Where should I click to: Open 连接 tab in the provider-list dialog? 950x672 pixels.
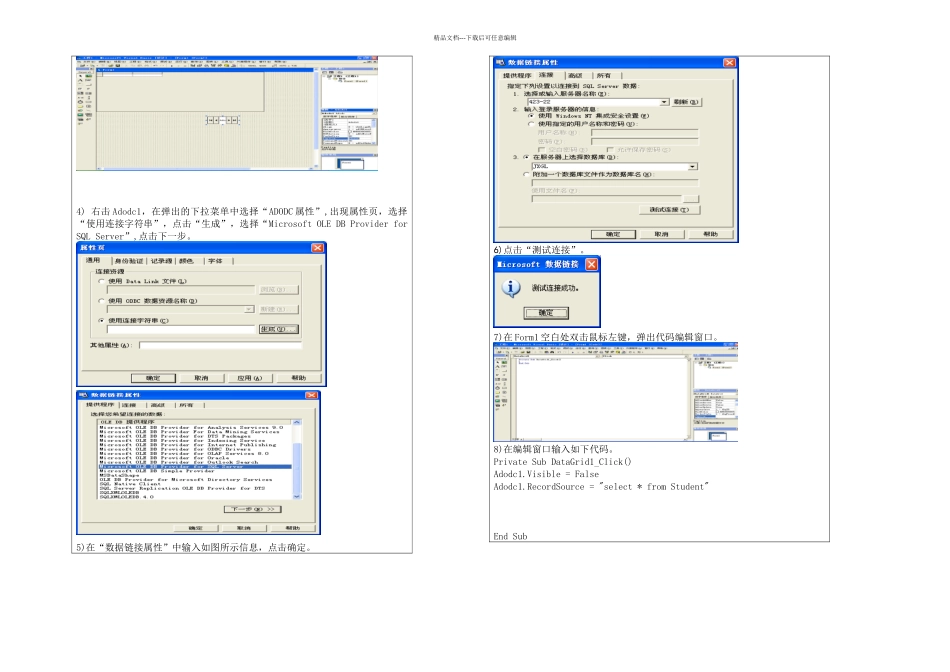click(x=131, y=405)
